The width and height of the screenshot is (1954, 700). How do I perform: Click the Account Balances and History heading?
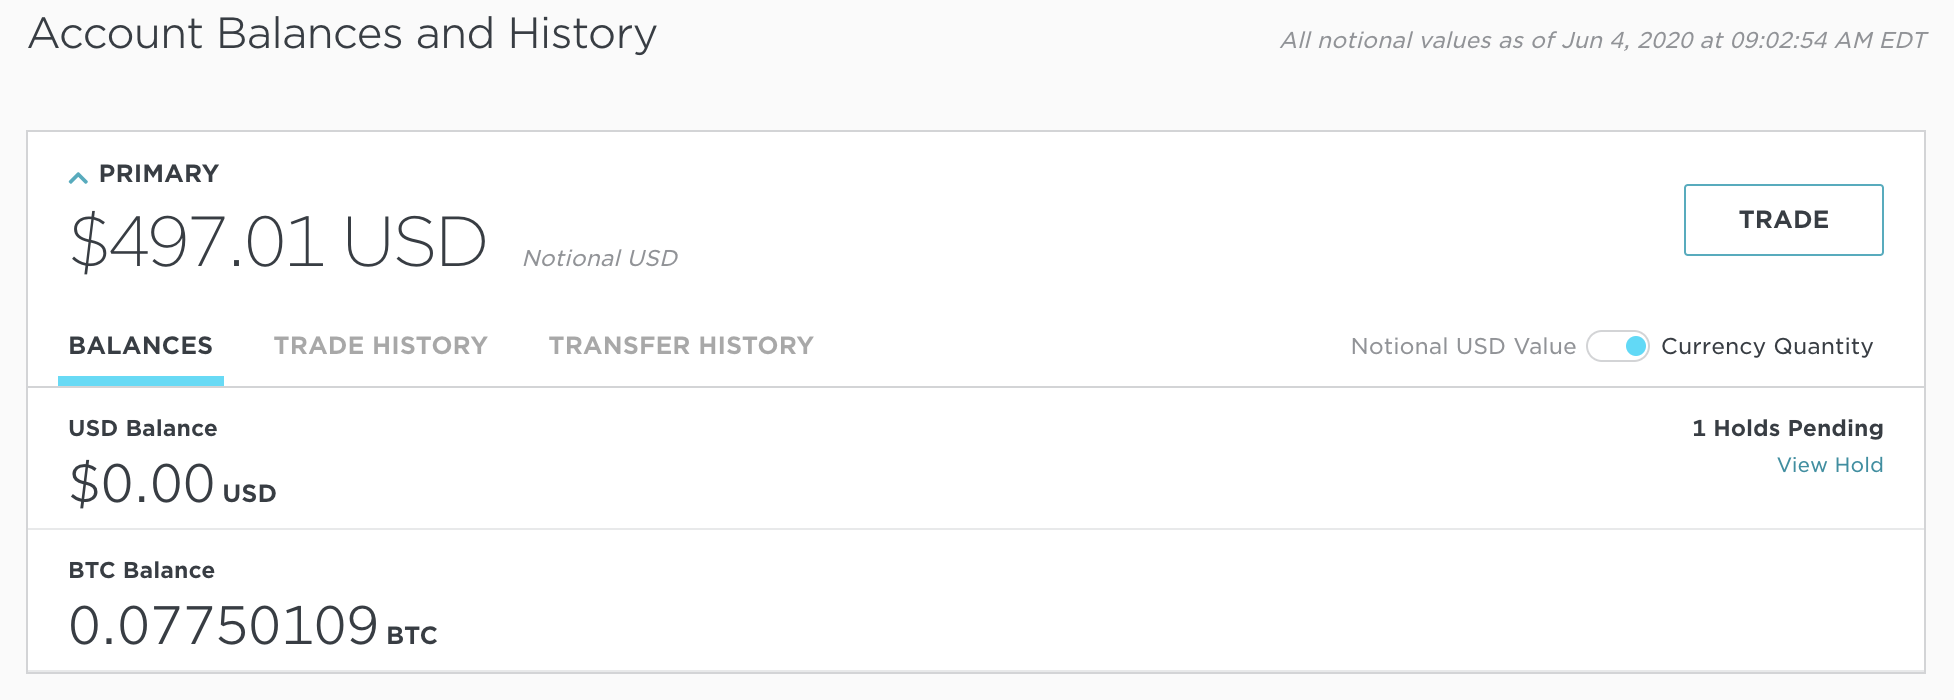coord(342,34)
